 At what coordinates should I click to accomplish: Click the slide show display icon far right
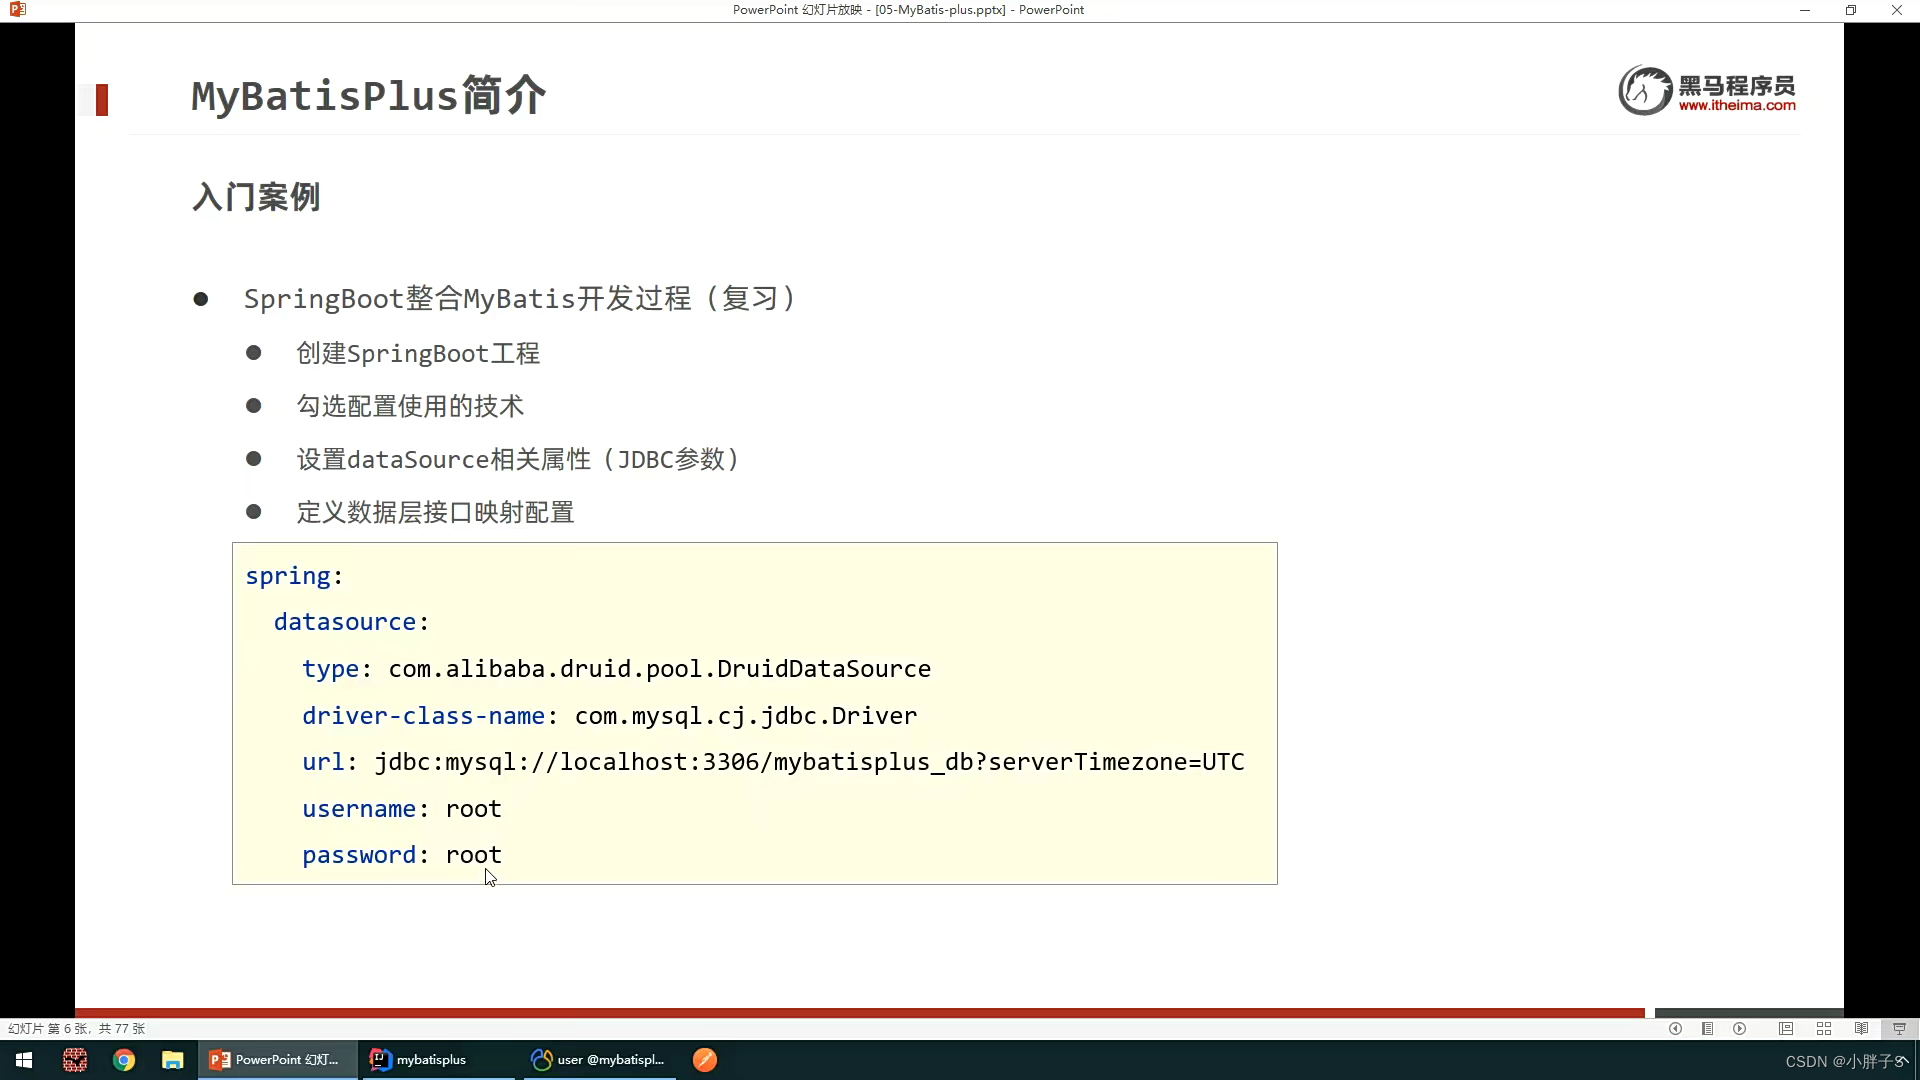tap(1898, 1028)
